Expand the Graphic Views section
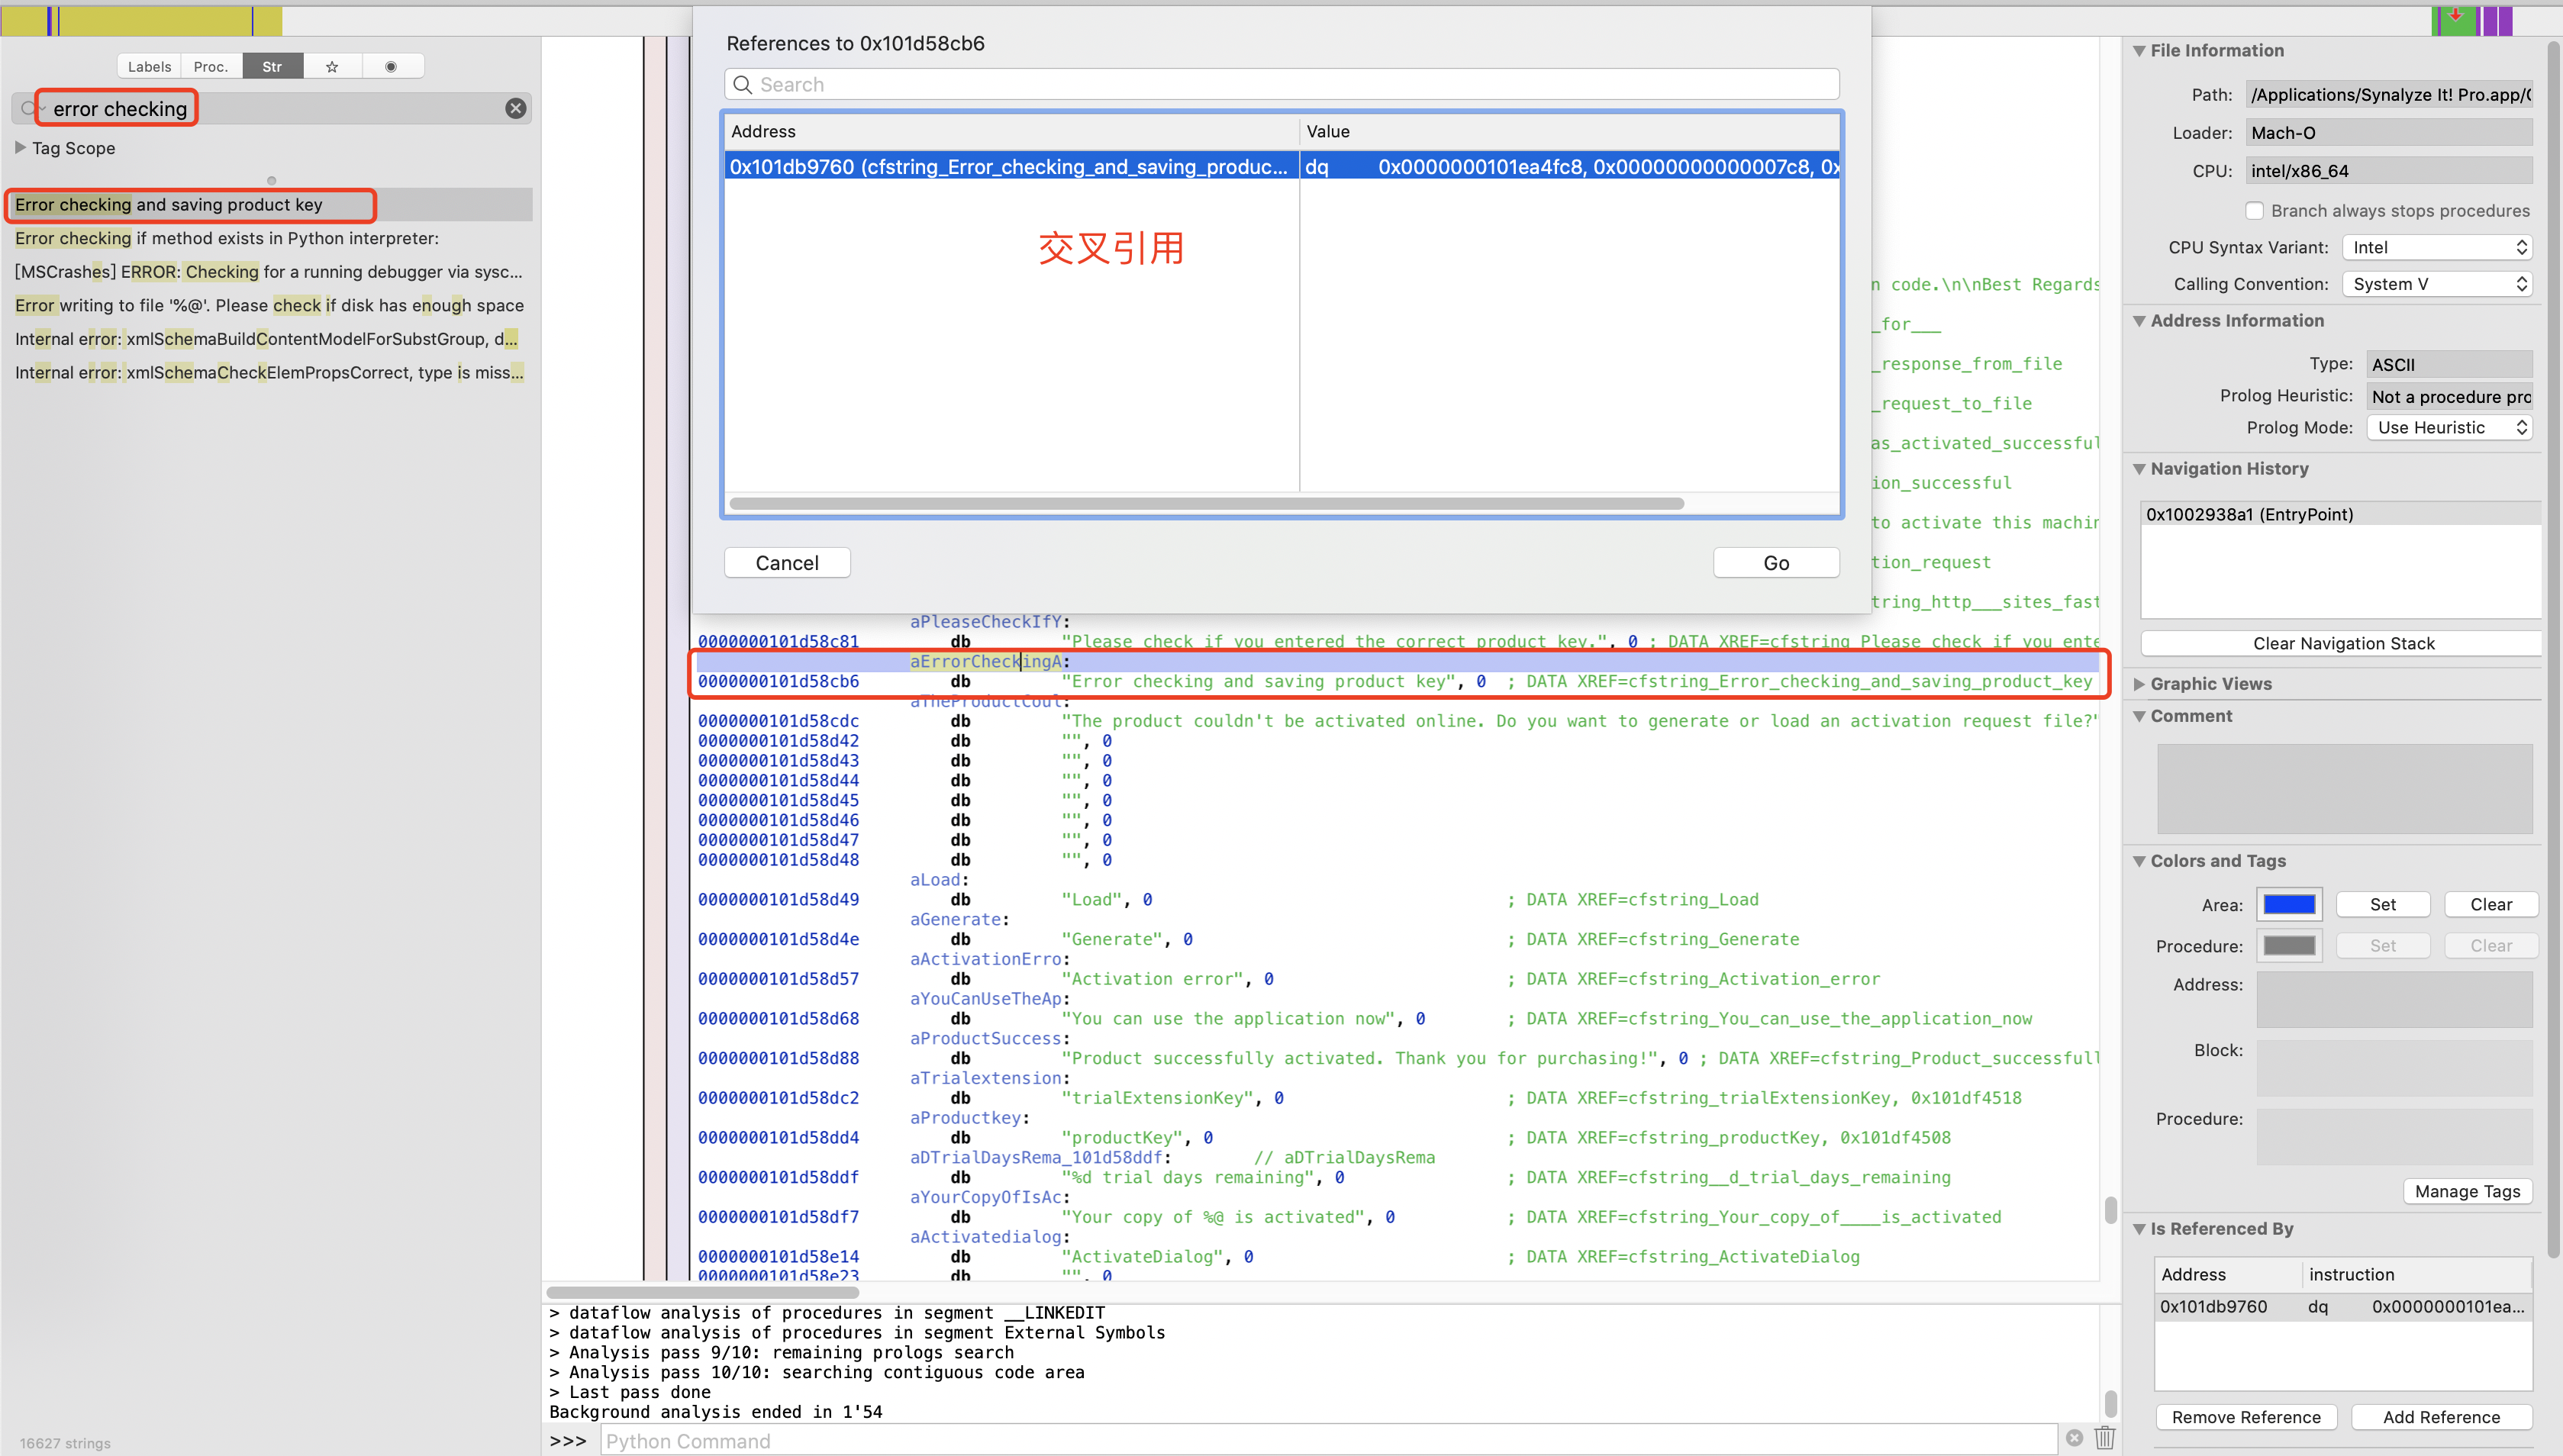 point(2139,684)
